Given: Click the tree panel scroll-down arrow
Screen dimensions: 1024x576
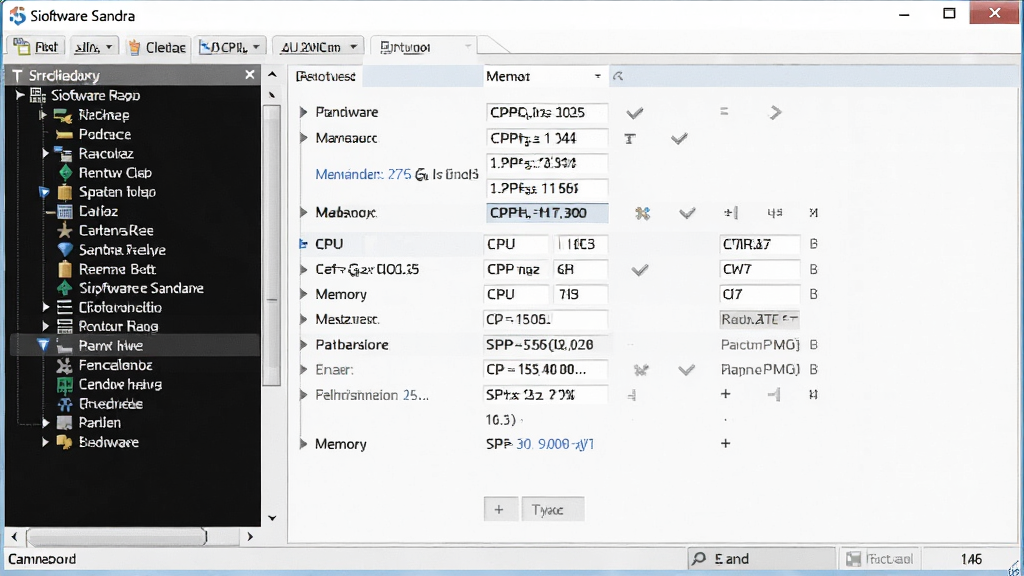Looking at the screenshot, I should [272, 518].
